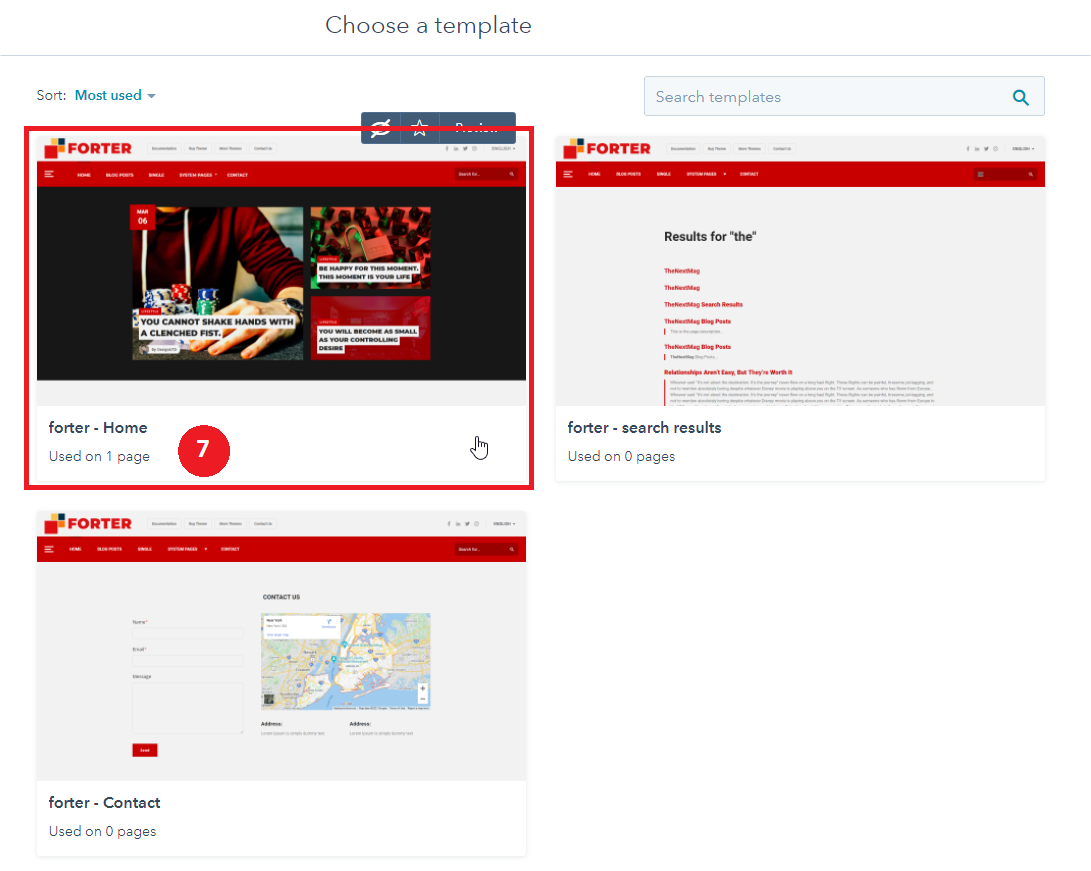Click the forter - Home template title
1091x871 pixels.
click(x=98, y=428)
